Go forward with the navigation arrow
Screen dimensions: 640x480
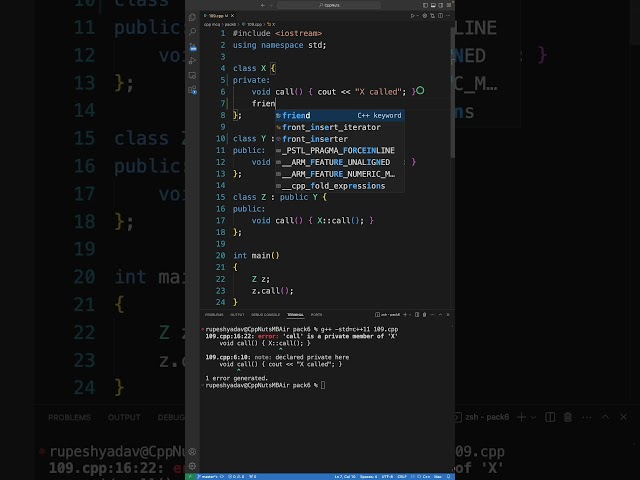coord(271,5)
